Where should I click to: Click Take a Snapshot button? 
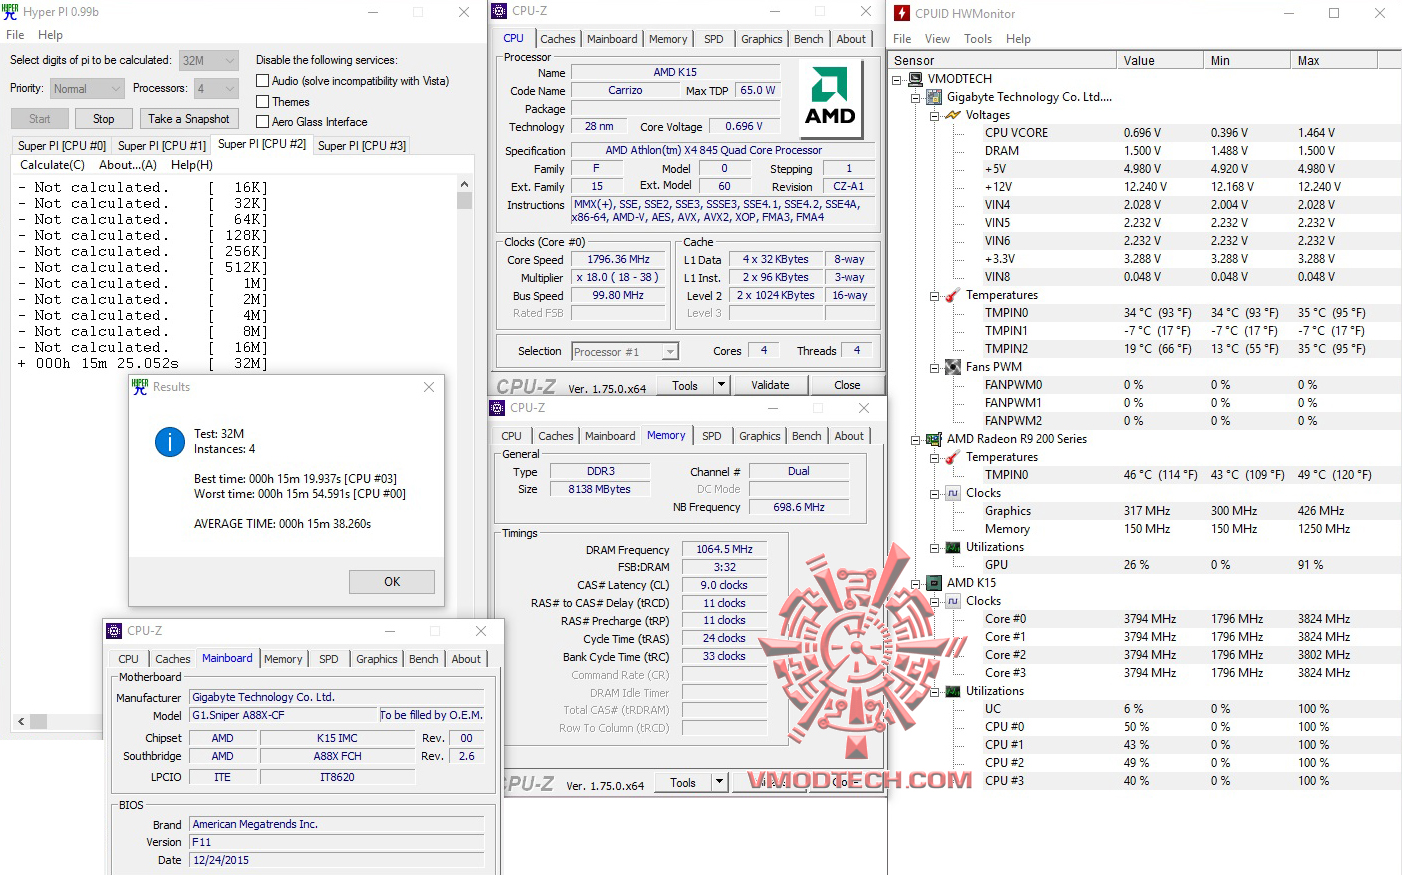[x=189, y=119]
